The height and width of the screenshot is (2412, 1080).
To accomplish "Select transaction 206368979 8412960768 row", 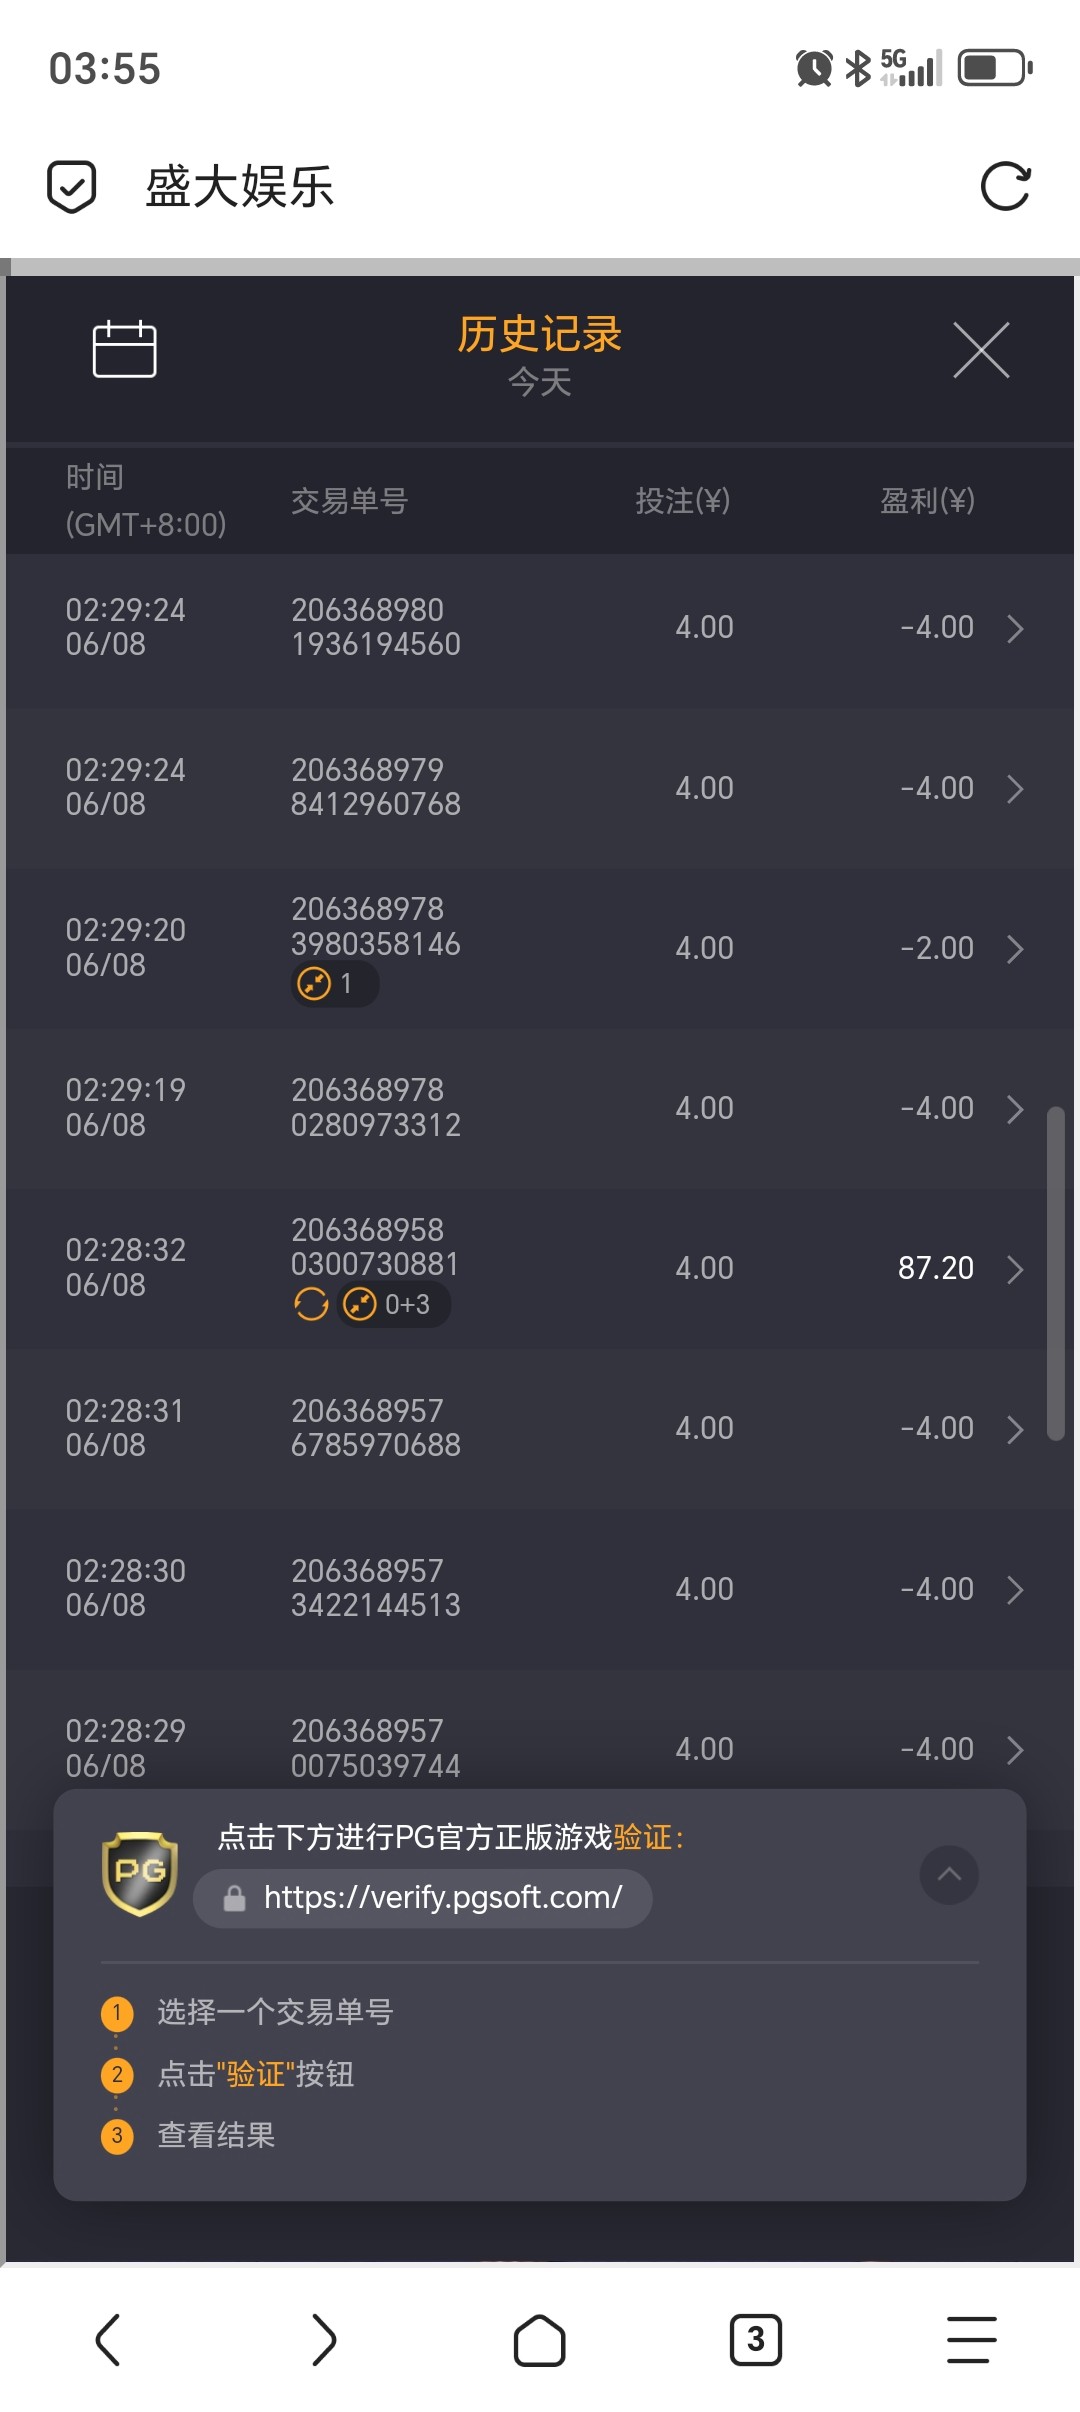I will coord(540,788).
